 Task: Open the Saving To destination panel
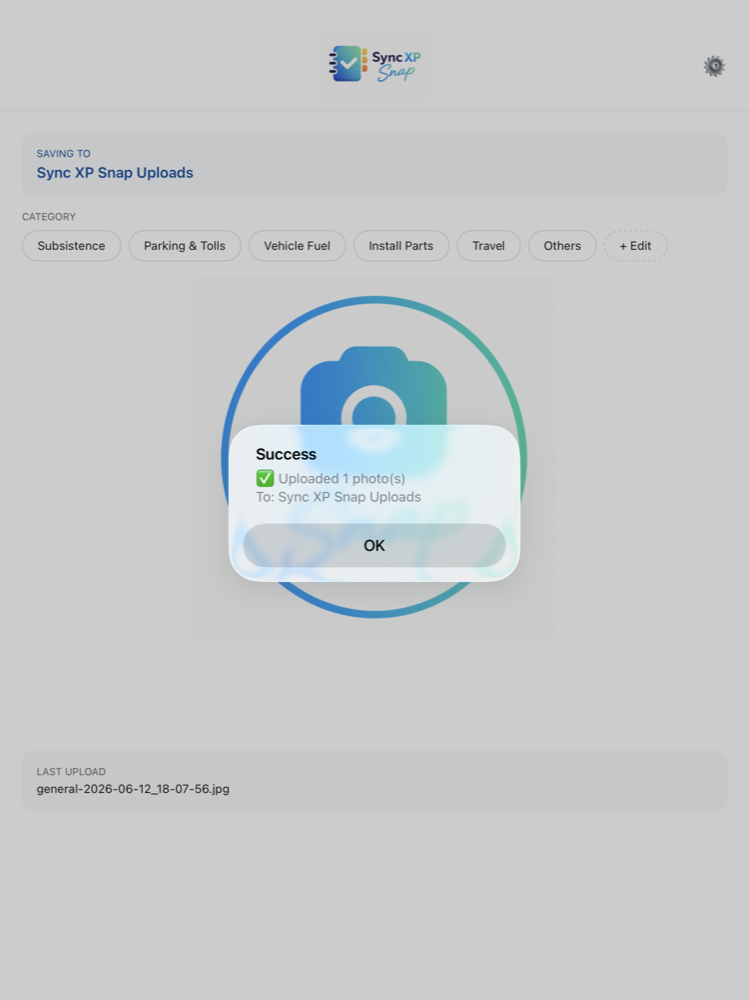click(374, 164)
